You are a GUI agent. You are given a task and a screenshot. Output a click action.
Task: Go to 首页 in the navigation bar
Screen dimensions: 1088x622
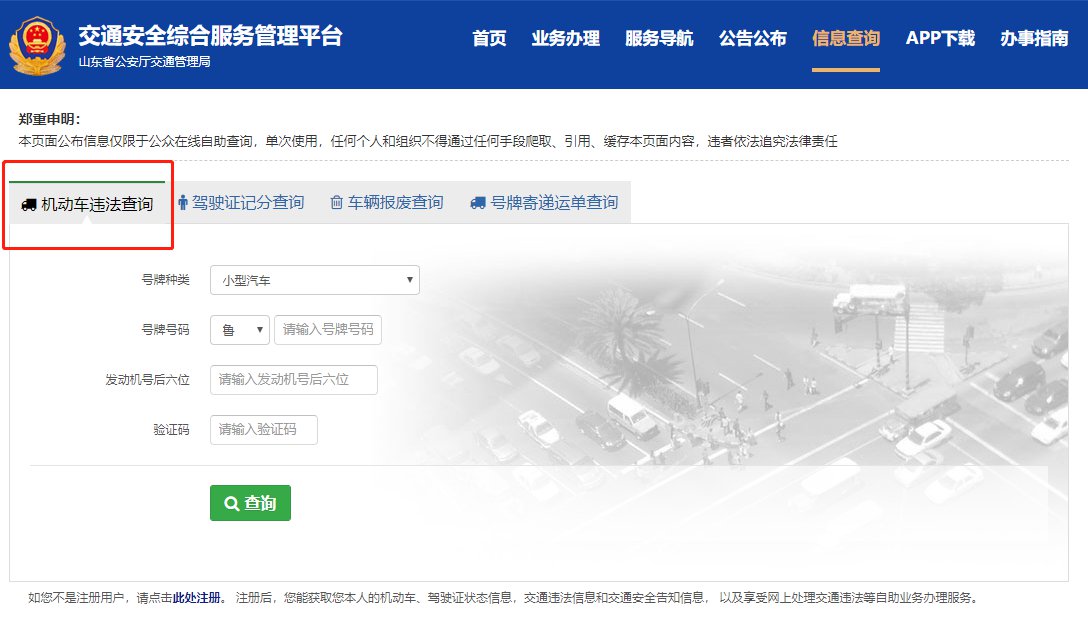pyautogui.click(x=489, y=39)
